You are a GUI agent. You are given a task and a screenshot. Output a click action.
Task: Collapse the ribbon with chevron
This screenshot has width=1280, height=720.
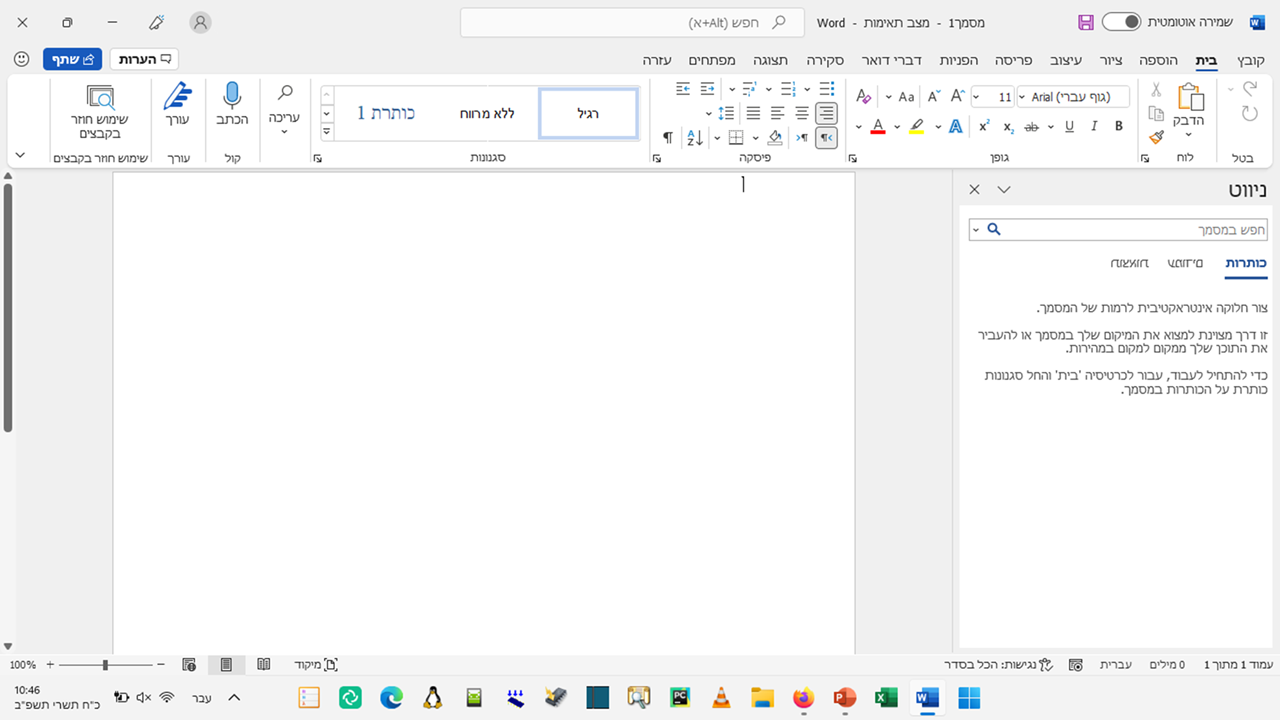(20, 155)
